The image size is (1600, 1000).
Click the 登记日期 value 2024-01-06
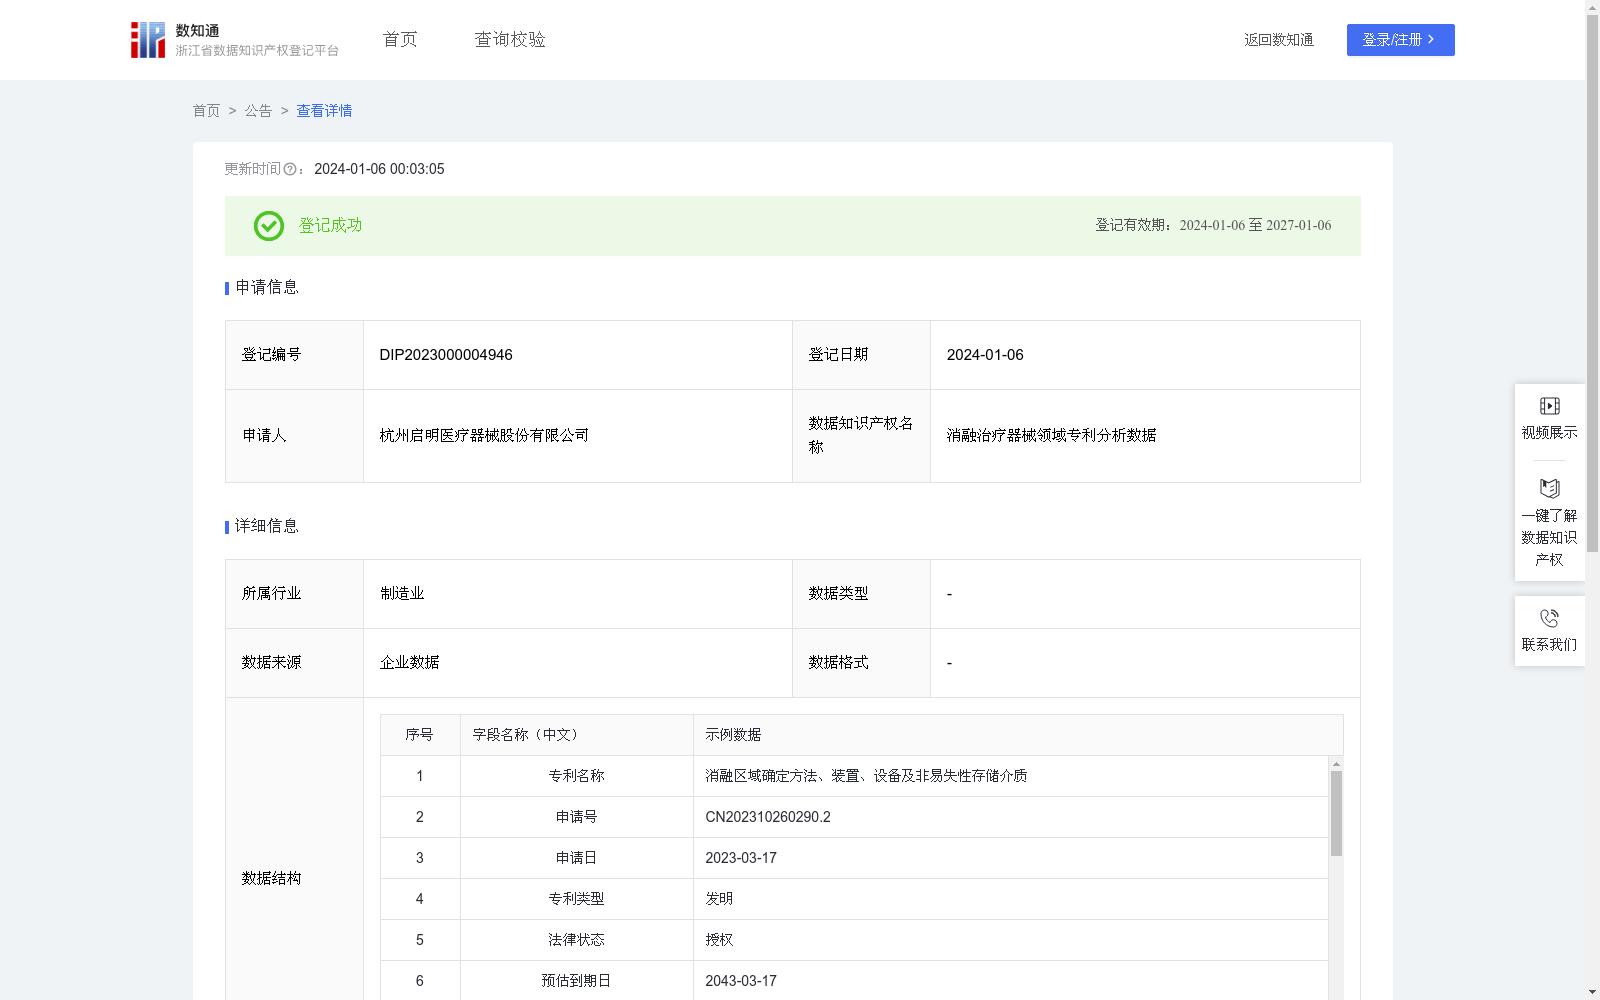tap(985, 355)
